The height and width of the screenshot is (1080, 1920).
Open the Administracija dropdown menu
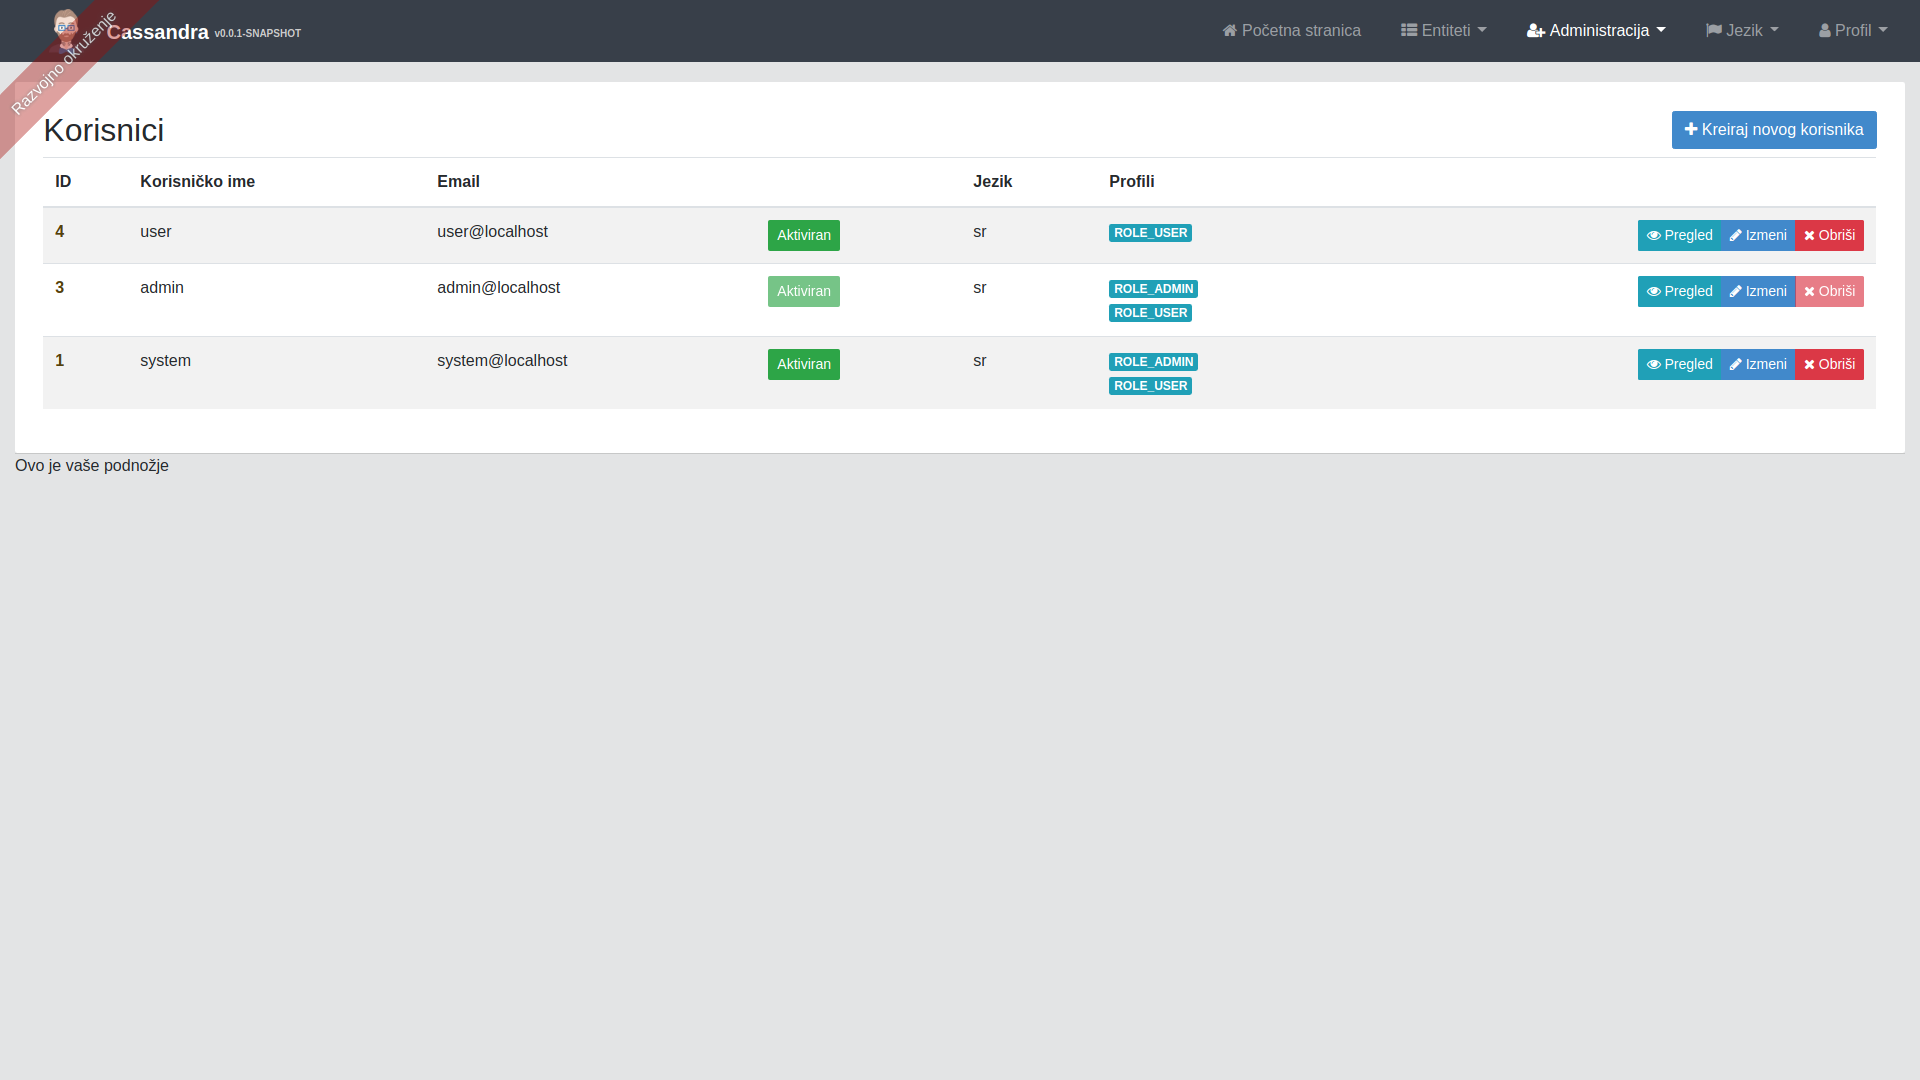[1596, 31]
